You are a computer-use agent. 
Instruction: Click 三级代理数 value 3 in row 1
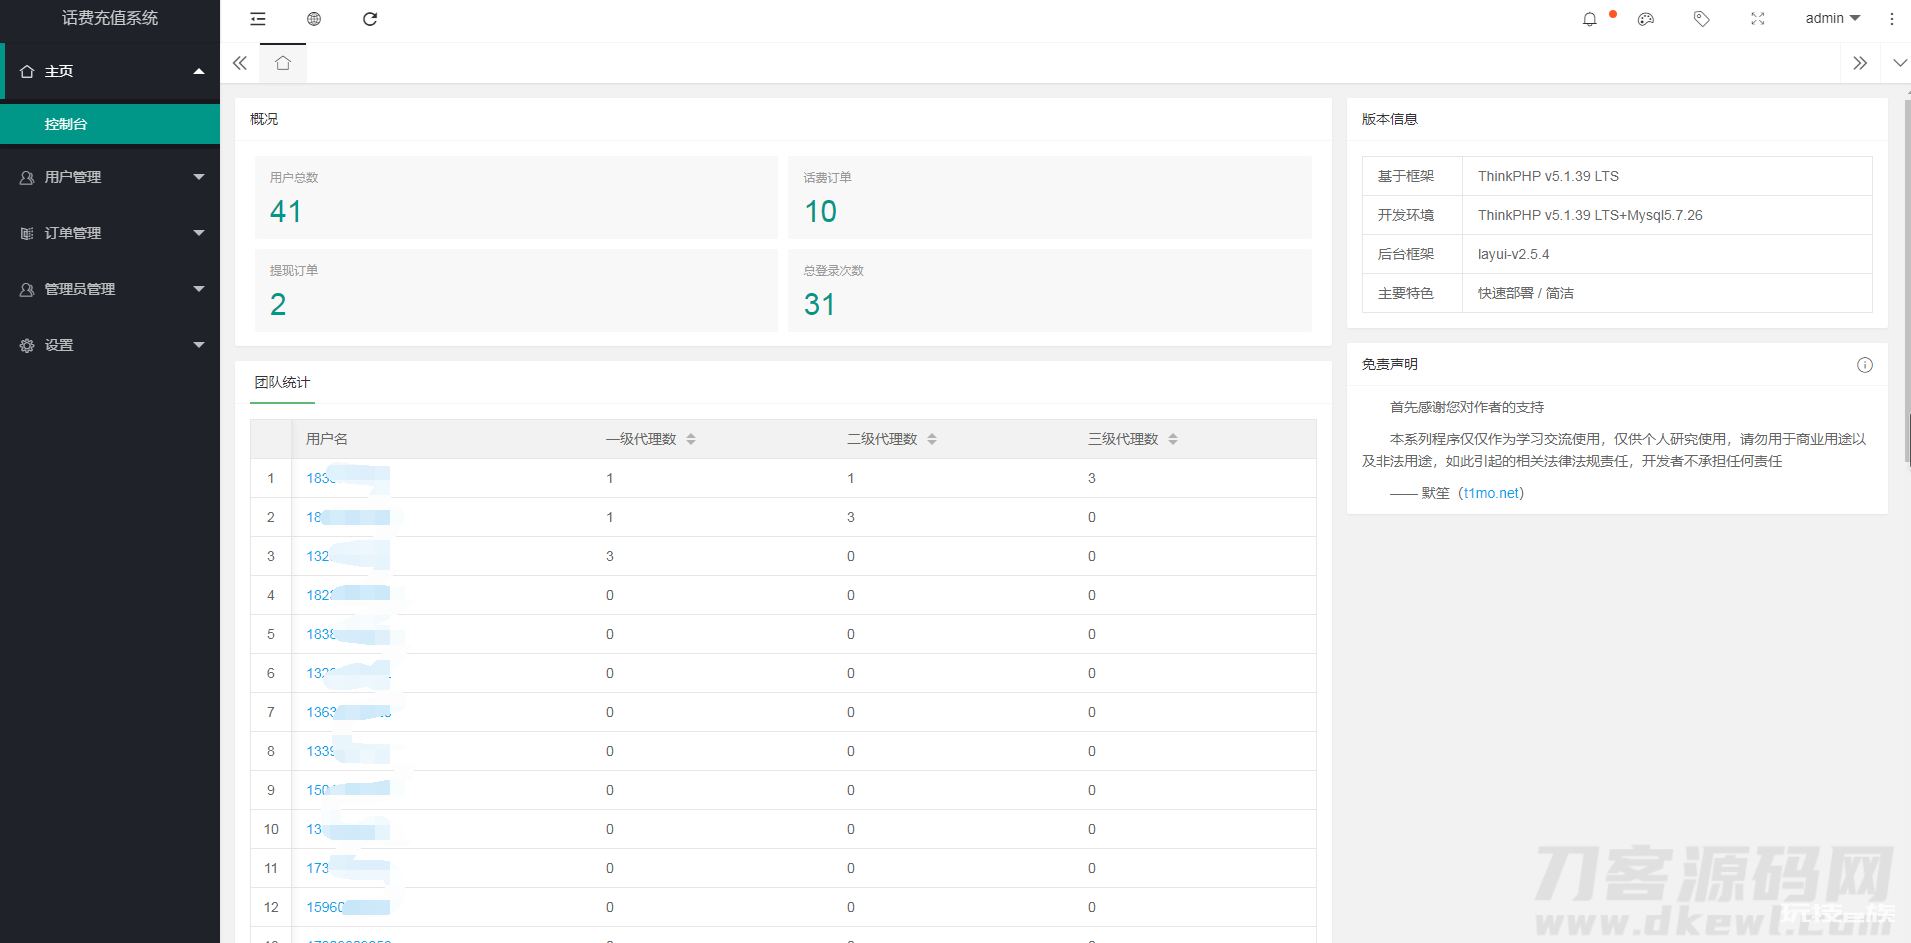1092,478
